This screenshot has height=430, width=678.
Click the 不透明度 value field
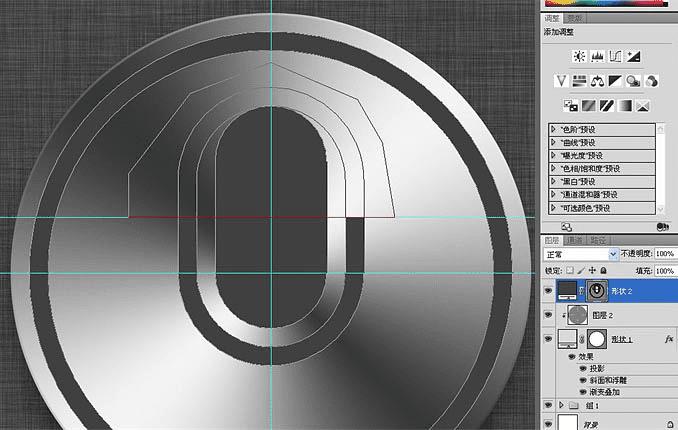click(666, 254)
